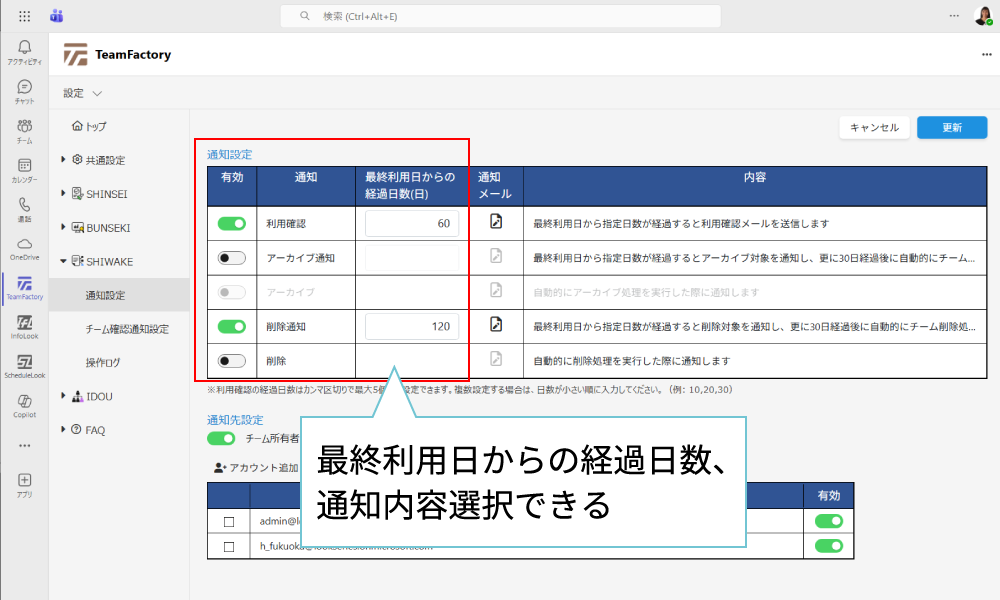Screen dimensions: 1000x600
Task: Open the 設定 dropdown menu
Action: click(83, 93)
